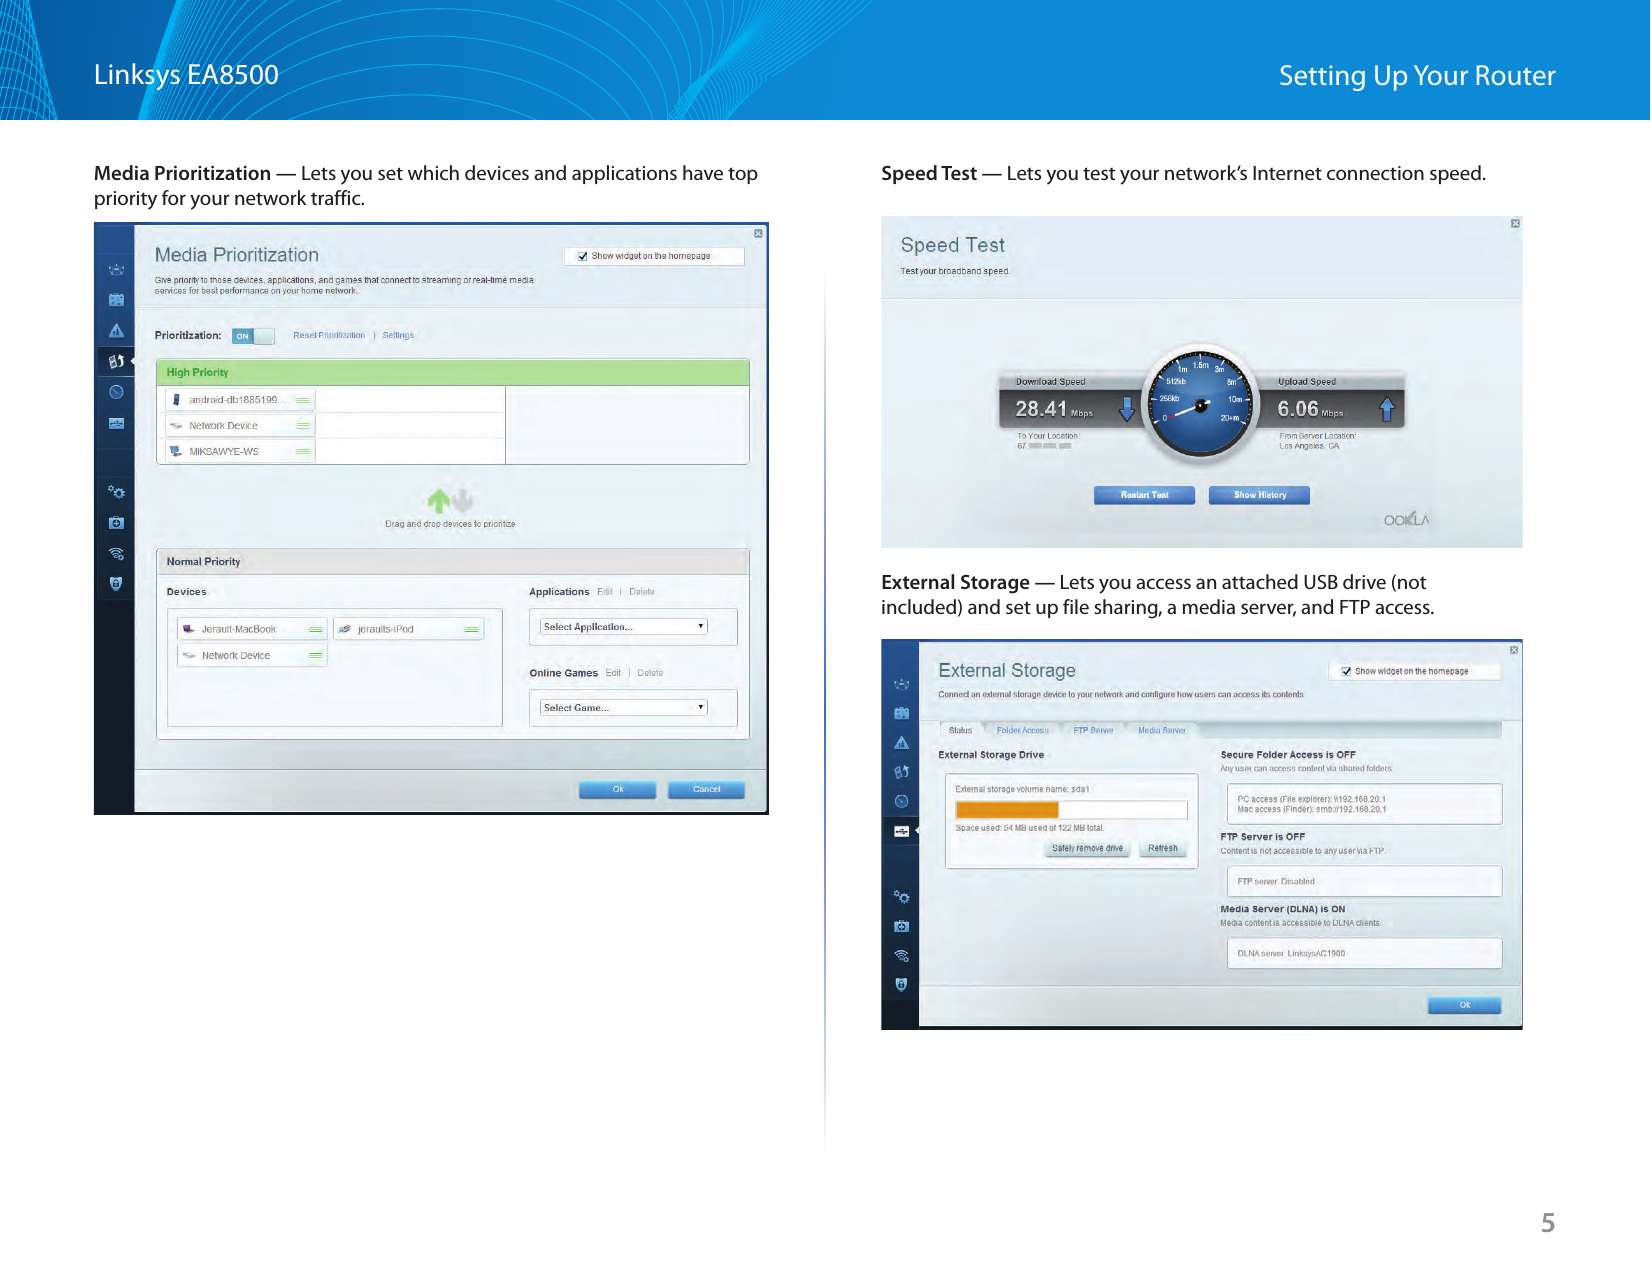Open Settings link next to Reset Prioritization
1651x1275 pixels.
398,336
